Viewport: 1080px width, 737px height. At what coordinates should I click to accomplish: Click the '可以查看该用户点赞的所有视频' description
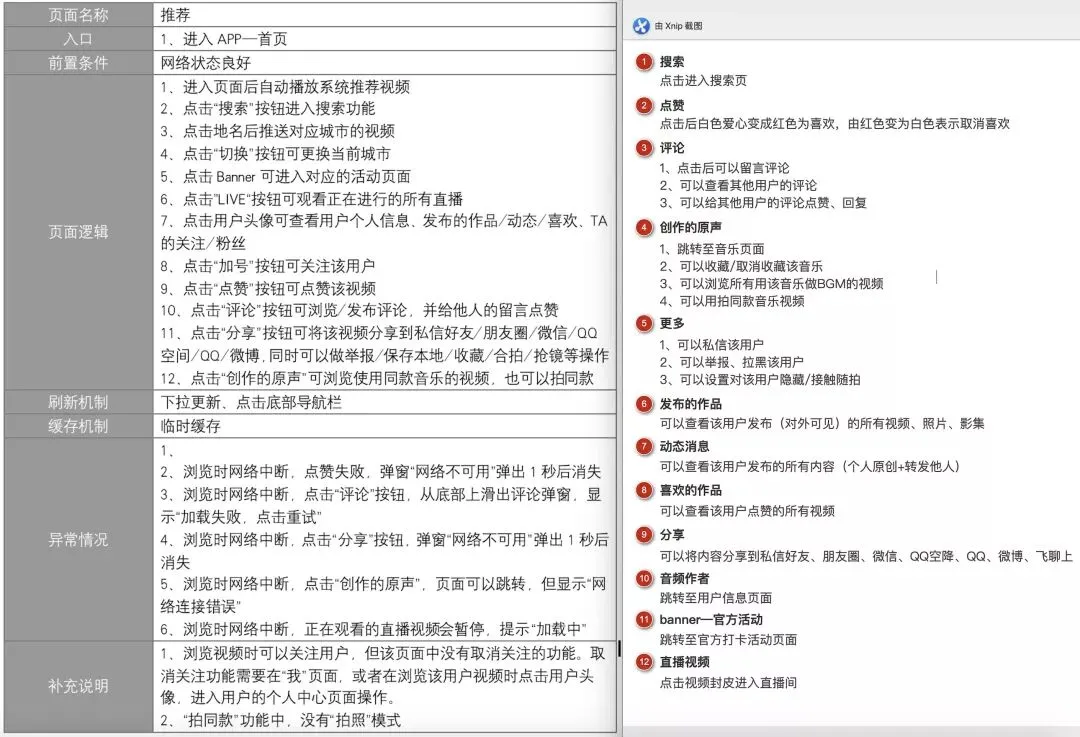[x=747, y=511]
